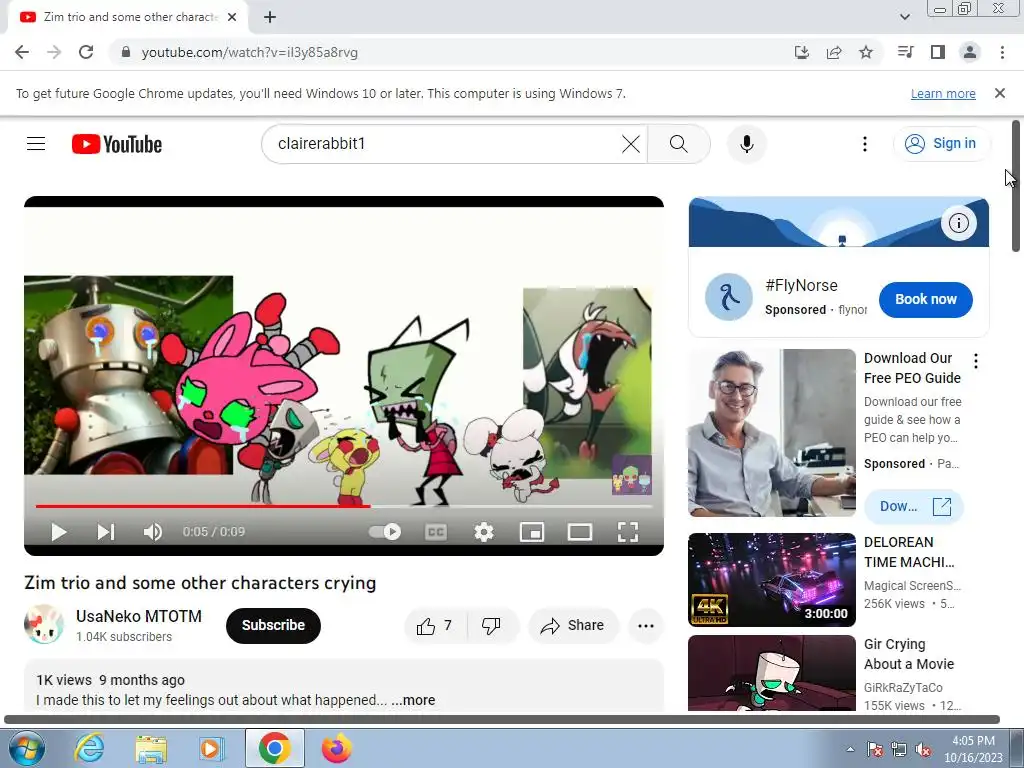Clear the search query text
This screenshot has width=1024, height=768.
[x=631, y=144]
